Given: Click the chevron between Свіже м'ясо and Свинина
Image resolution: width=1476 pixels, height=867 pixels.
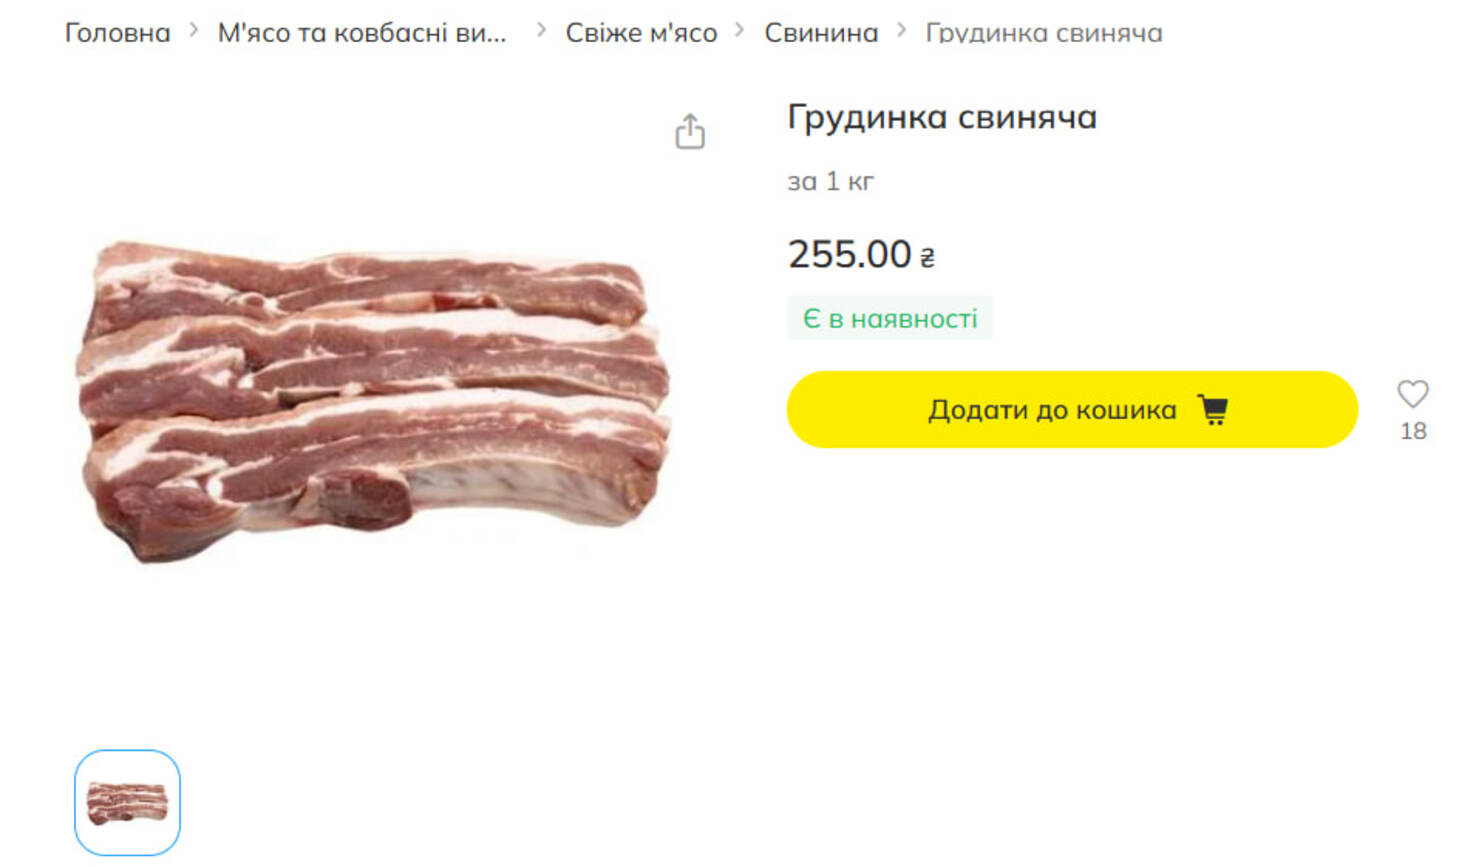Looking at the screenshot, I should click(740, 31).
